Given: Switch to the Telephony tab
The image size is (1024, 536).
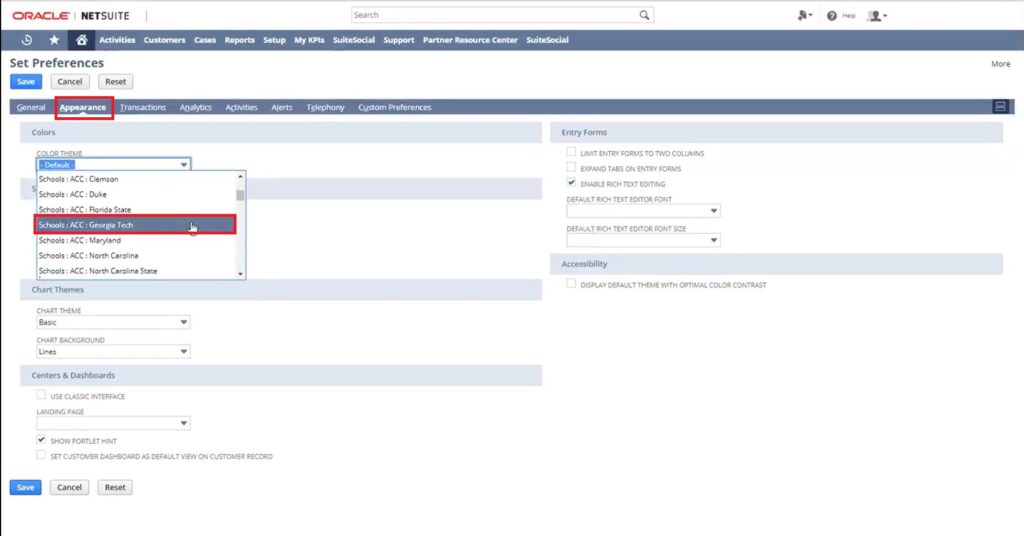Looking at the screenshot, I should pyautogui.click(x=325, y=107).
